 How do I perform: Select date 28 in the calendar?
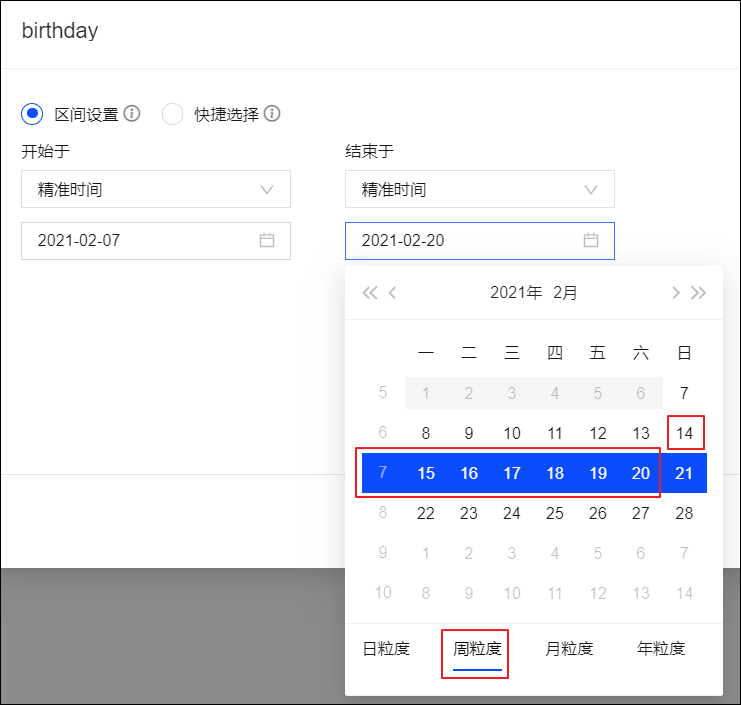click(x=684, y=513)
